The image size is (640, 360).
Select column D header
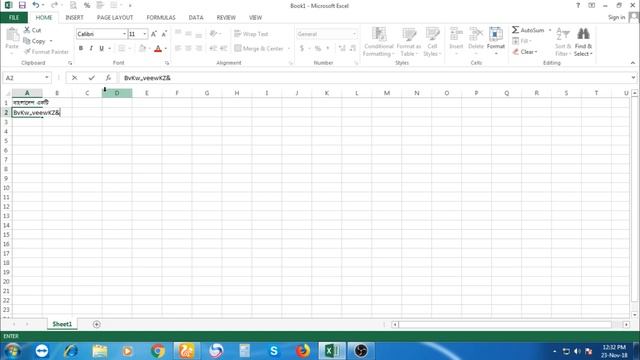(117, 93)
